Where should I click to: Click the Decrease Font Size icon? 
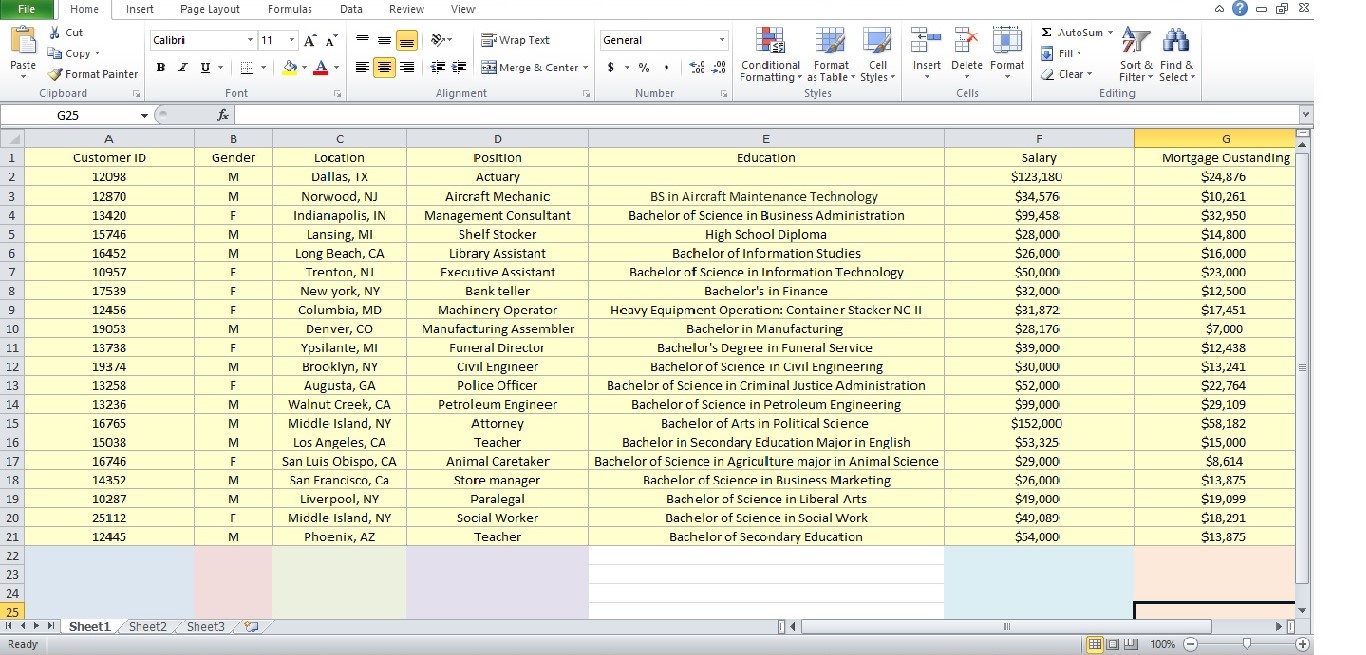(x=331, y=40)
